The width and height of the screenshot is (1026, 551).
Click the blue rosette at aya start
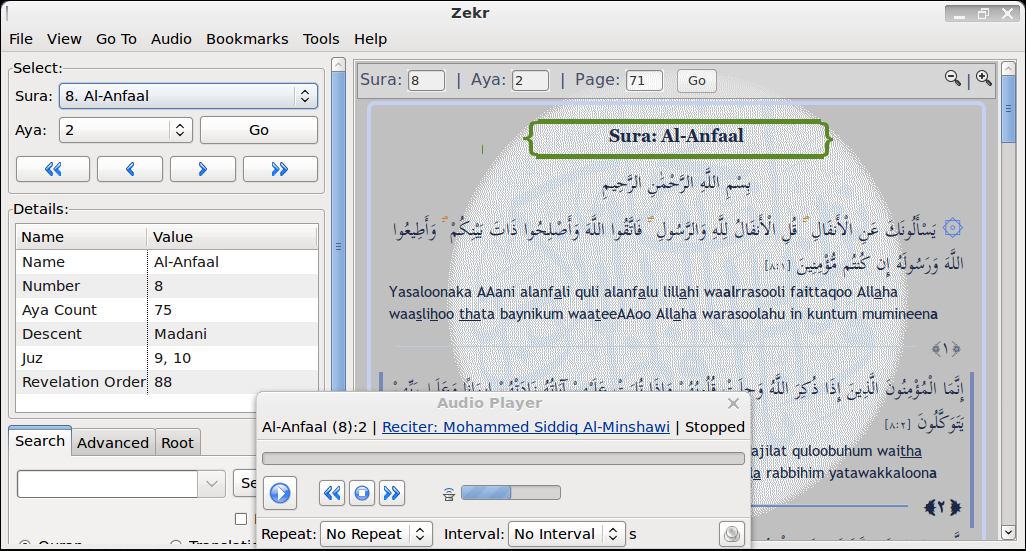click(x=953, y=228)
